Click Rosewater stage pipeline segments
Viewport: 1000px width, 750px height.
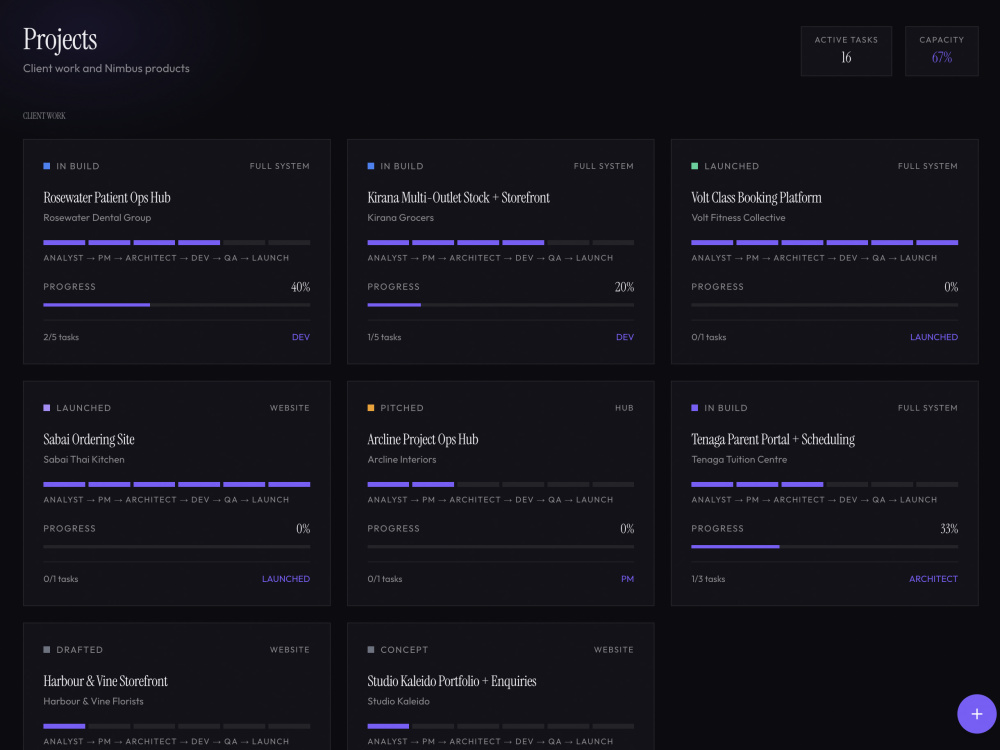point(177,242)
